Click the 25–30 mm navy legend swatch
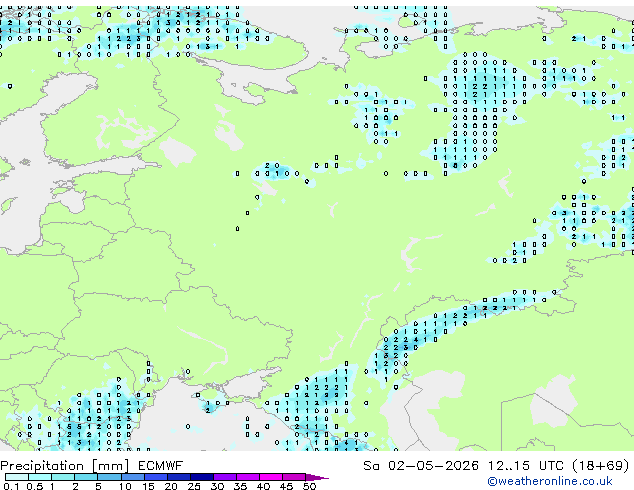 201,477
